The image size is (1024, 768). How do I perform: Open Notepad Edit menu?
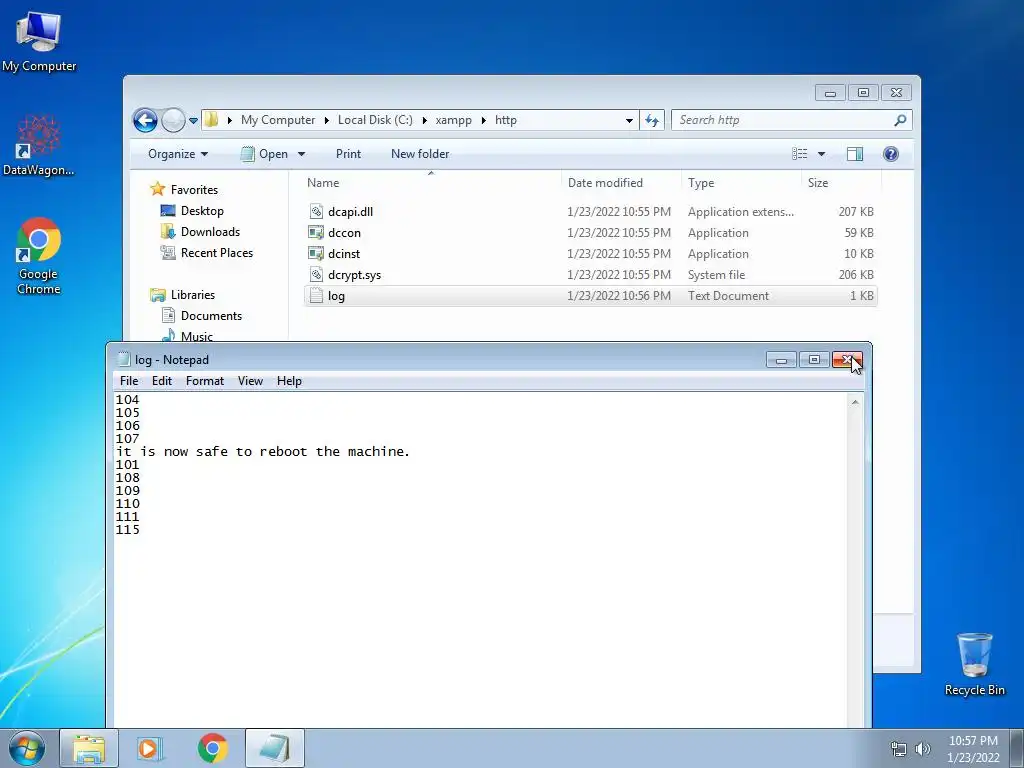coord(161,381)
